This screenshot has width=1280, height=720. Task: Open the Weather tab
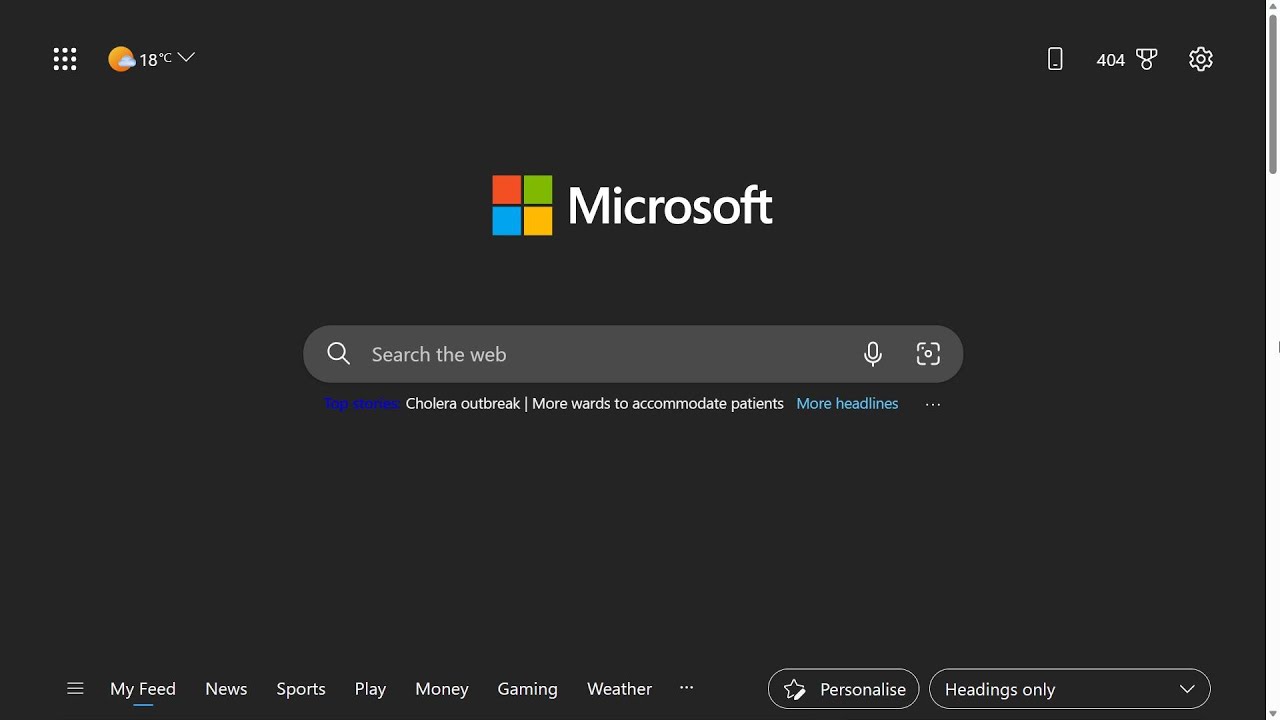[619, 689]
